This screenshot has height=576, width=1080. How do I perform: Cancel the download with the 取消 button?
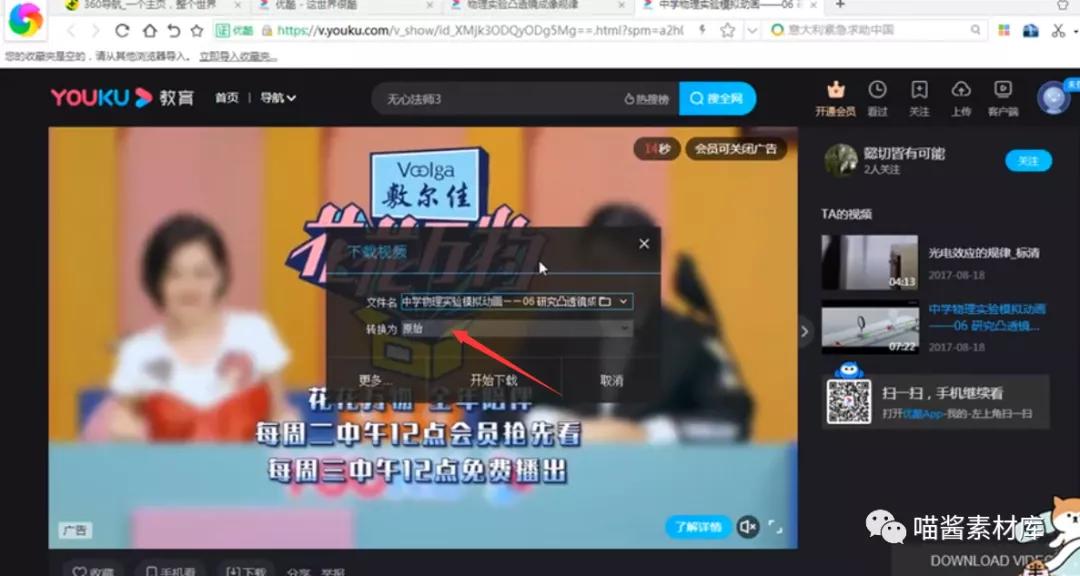coord(611,379)
